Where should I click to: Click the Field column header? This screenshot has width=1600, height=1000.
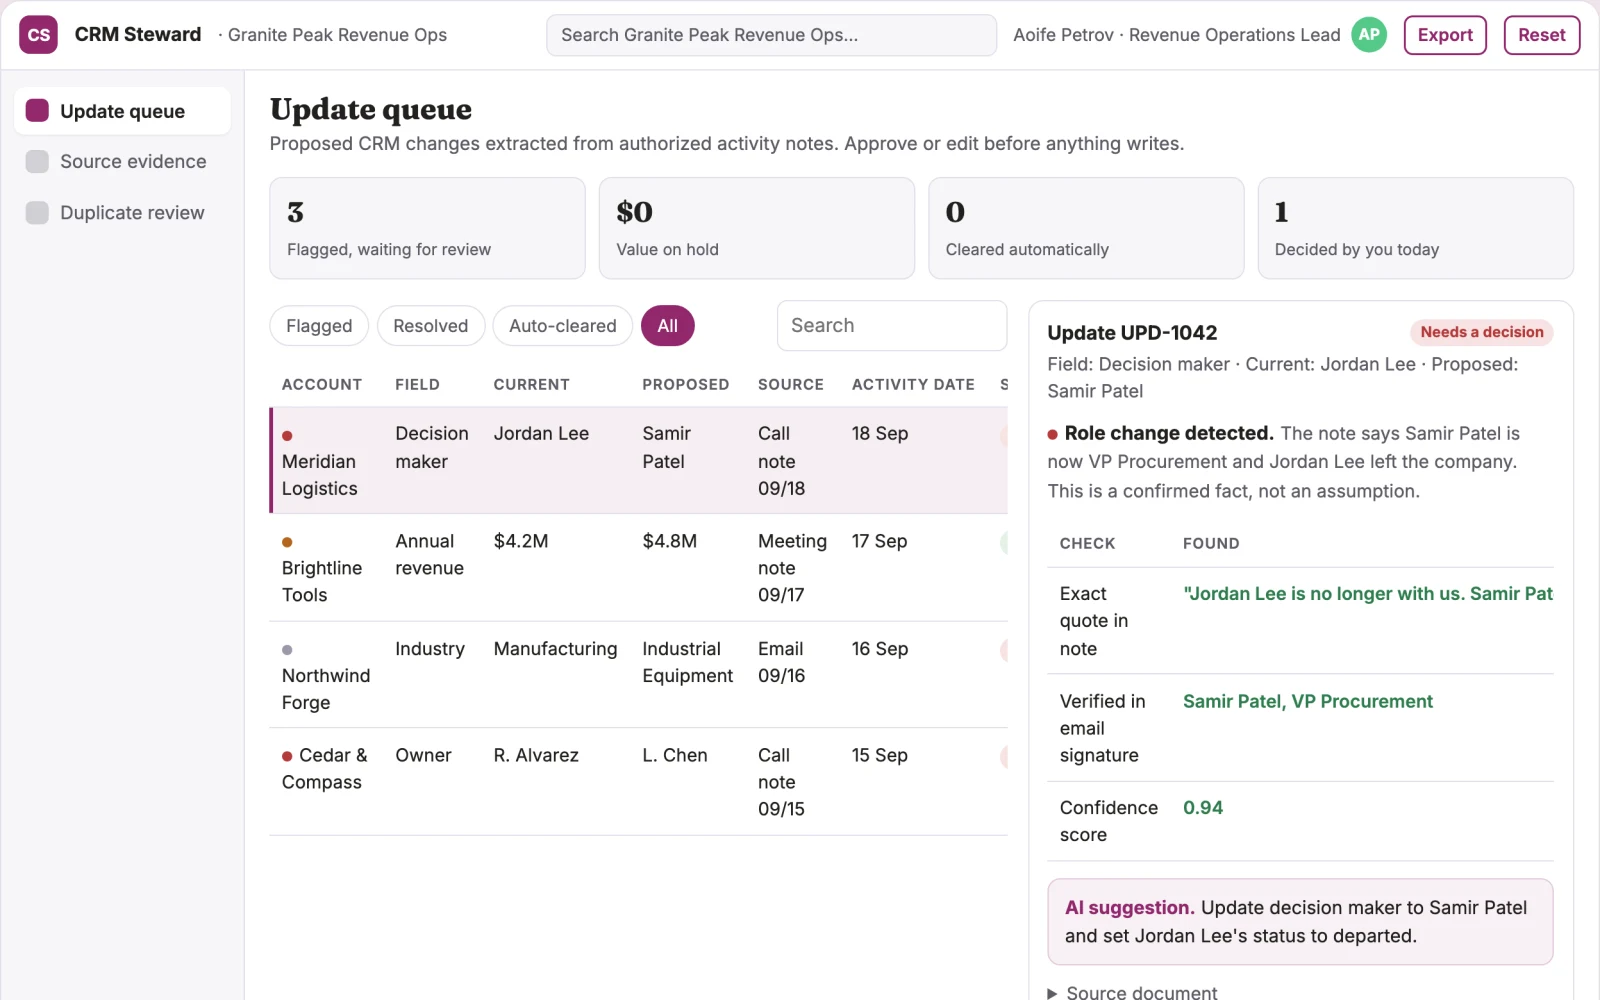tap(417, 385)
